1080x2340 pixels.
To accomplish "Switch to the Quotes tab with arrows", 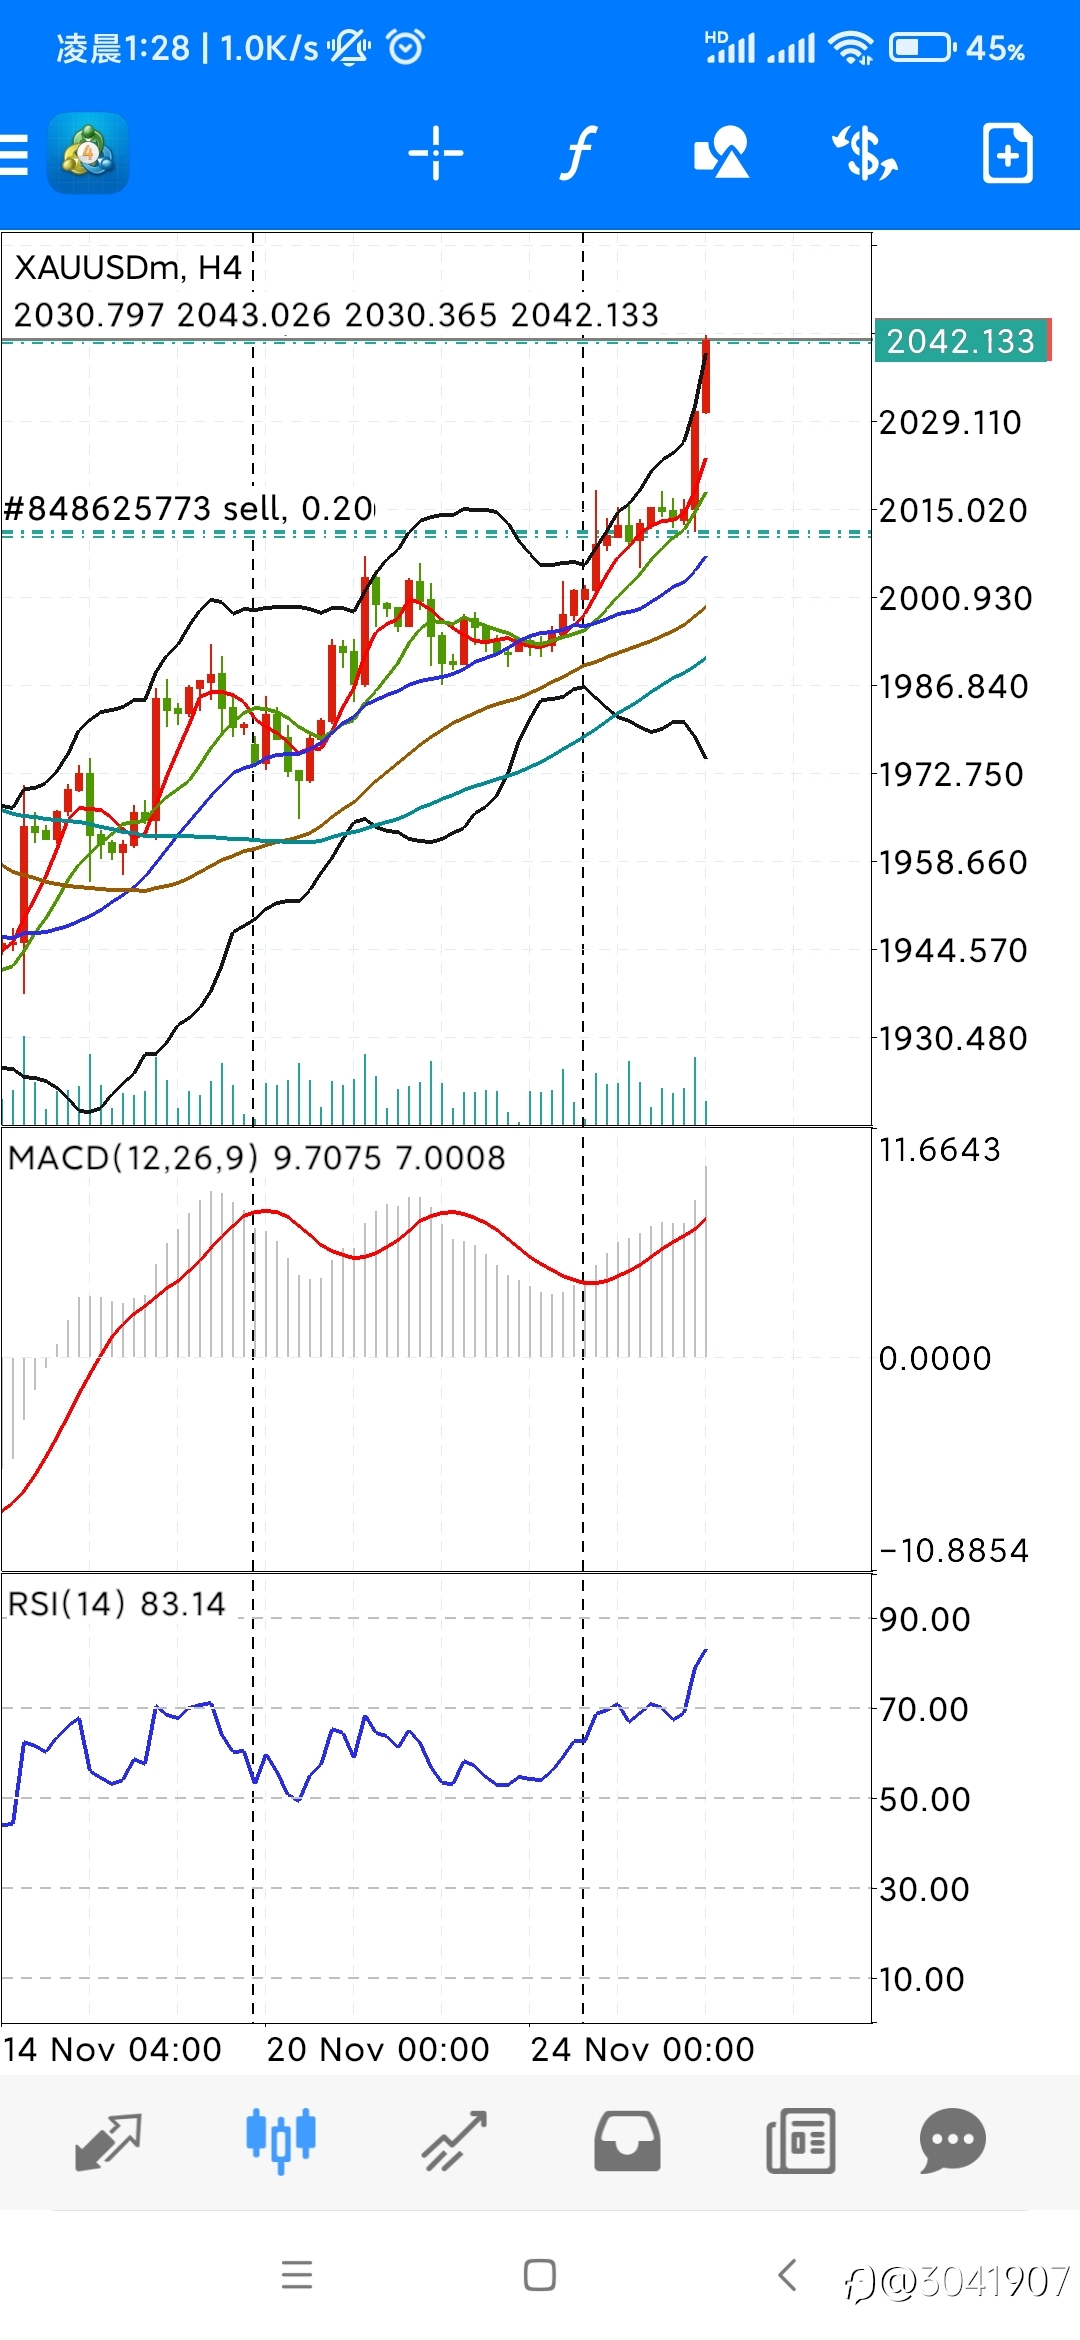I will (108, 2141).
